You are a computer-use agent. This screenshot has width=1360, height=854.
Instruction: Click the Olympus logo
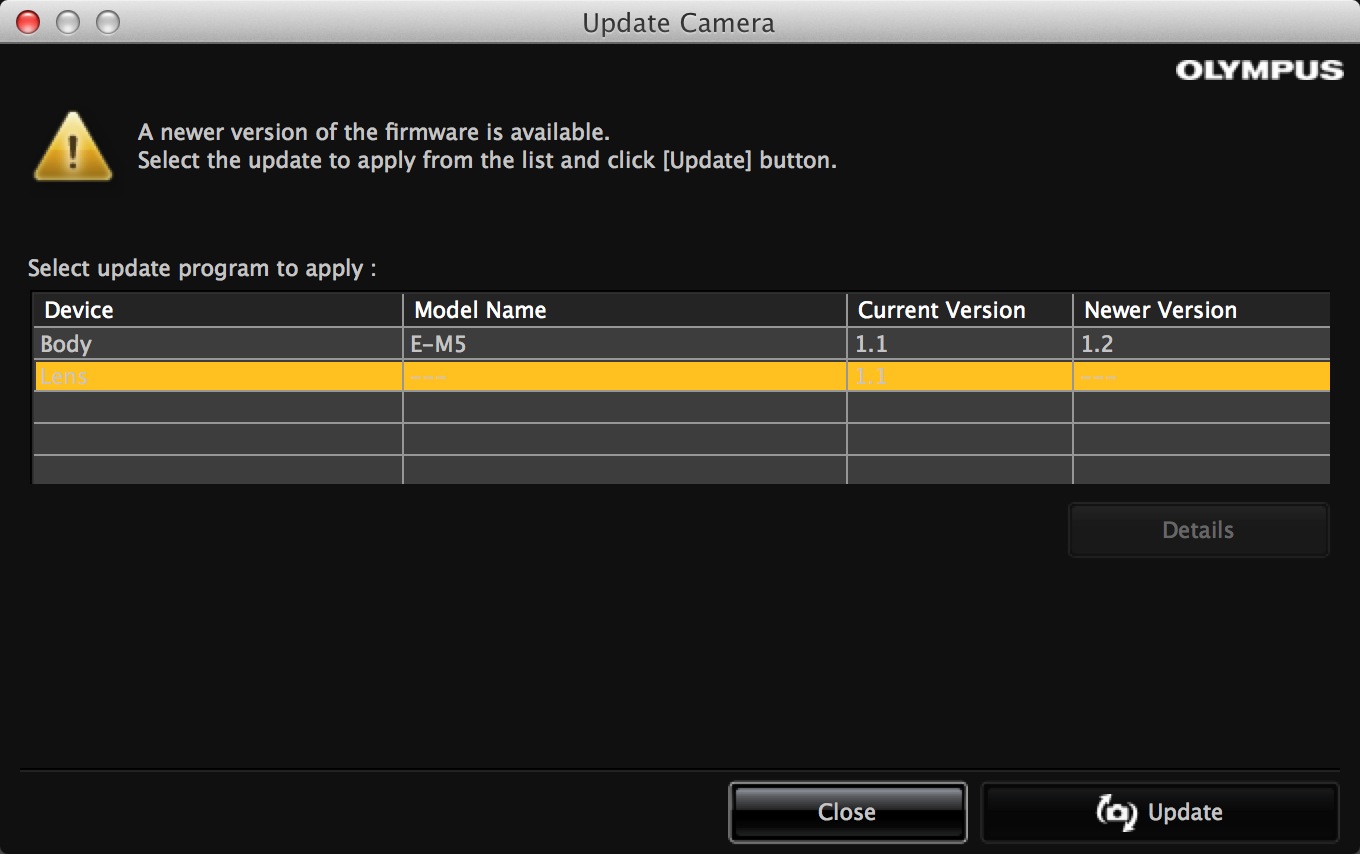click(1258, 70)
